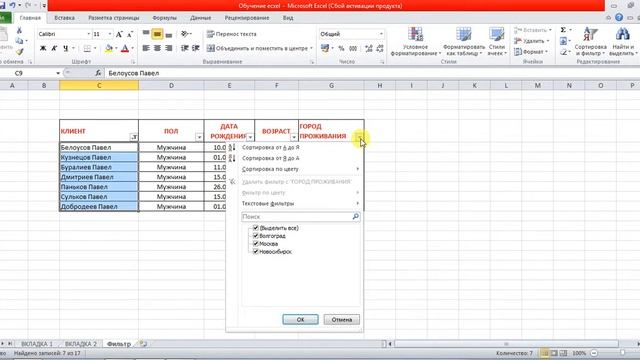Open Форматировать как таблицу gallery
Viewport: 640px width, 360px height.
click(464, 42)
